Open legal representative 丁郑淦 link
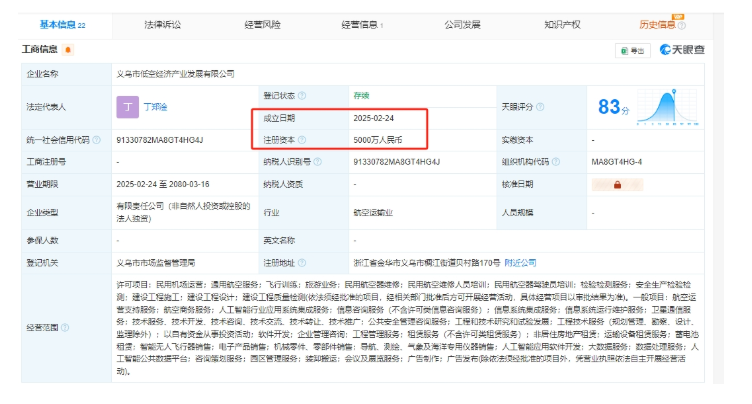Image resolution: width=752 pixels, height=404 pixels. coord(157,104)
